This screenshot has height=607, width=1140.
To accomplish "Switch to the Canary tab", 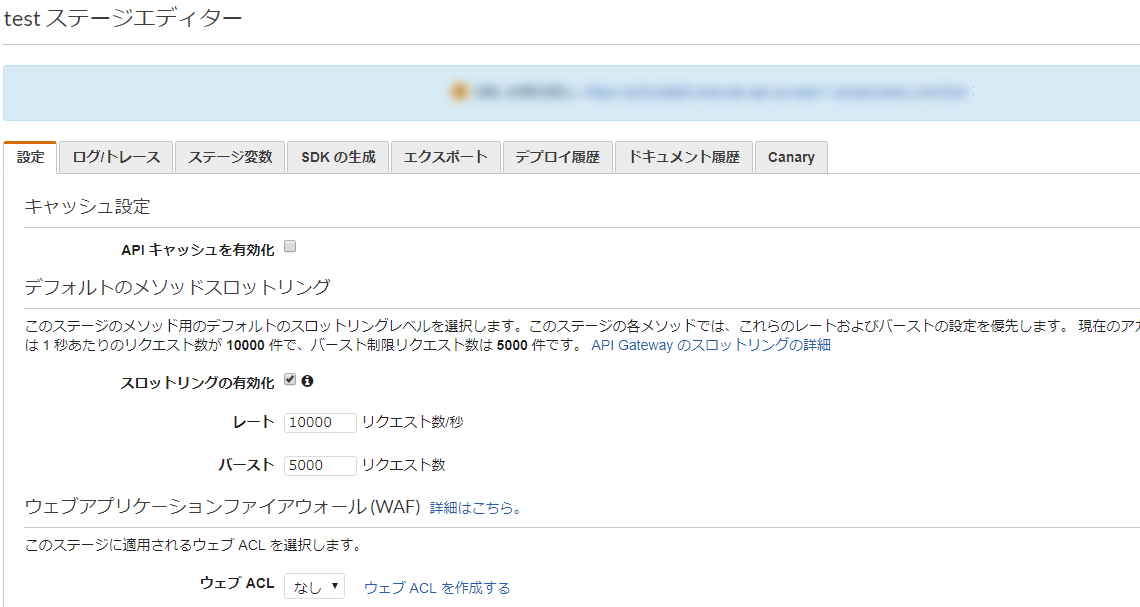I will pos(791,157).
